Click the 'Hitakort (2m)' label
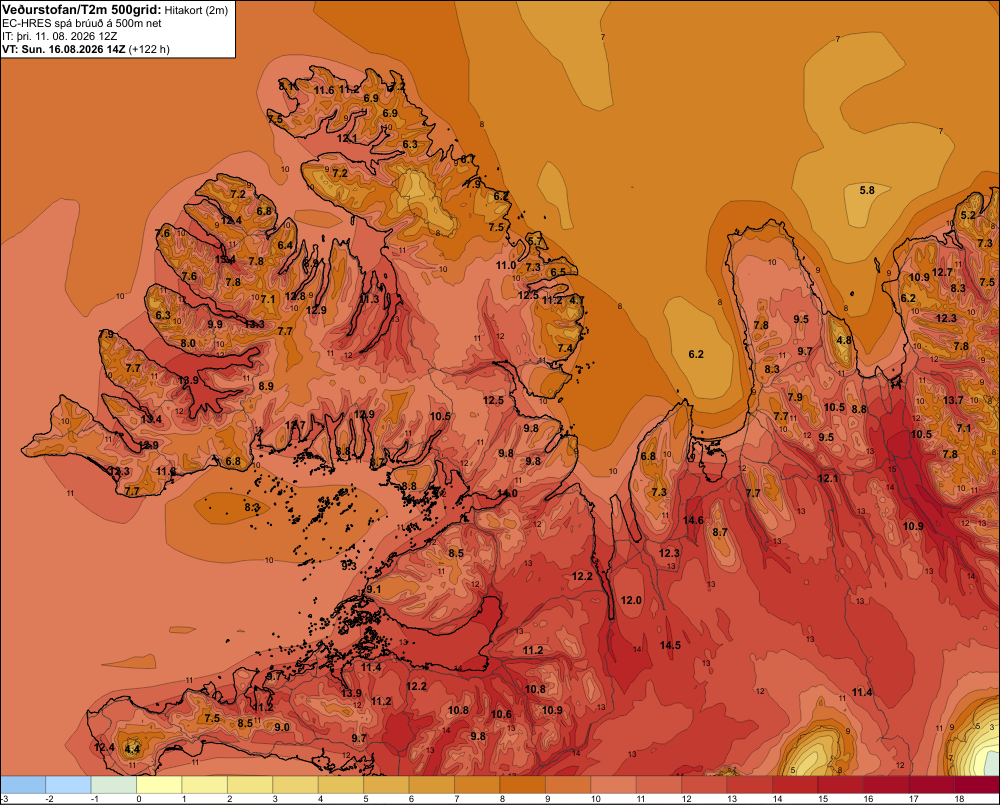Image resolution: width=1000 pixels, height=805 pixels. click(196, 10)
